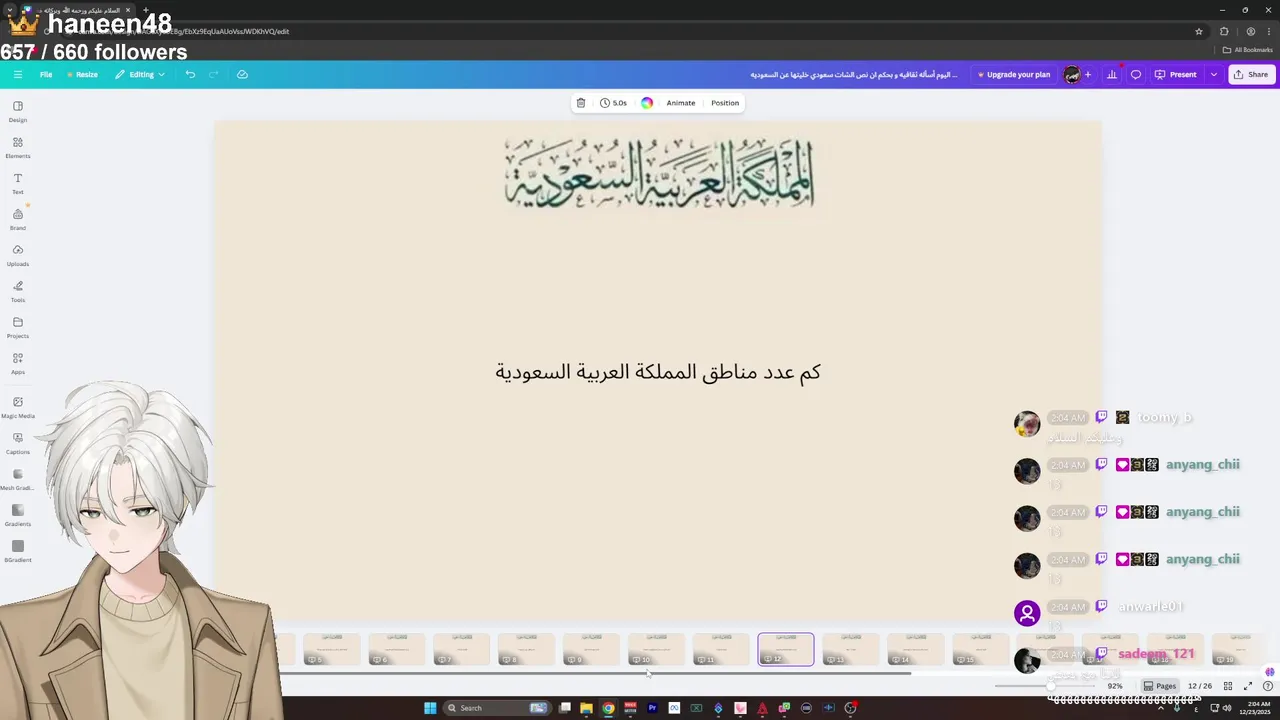Open the Text panel
This screenshot has width=1280, height=720.
point(18,184)
